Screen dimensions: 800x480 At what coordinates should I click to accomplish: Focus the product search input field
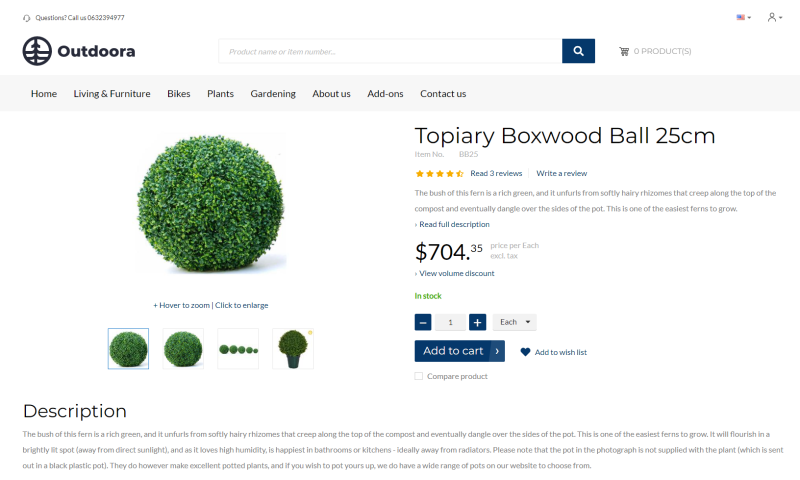[x=390, y=51]
